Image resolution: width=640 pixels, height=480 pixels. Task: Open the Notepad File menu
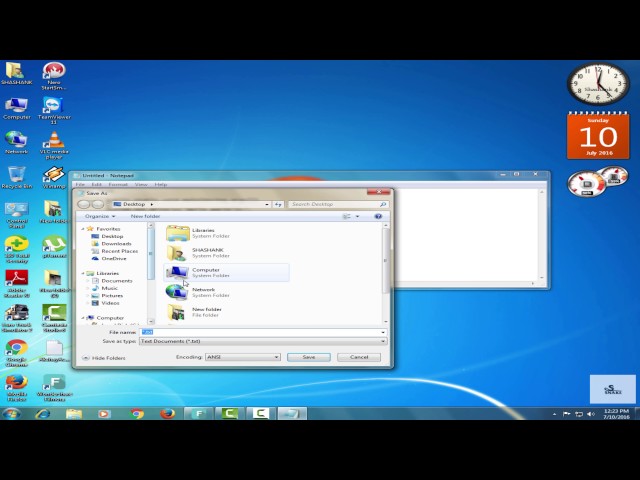click(80, 184)
